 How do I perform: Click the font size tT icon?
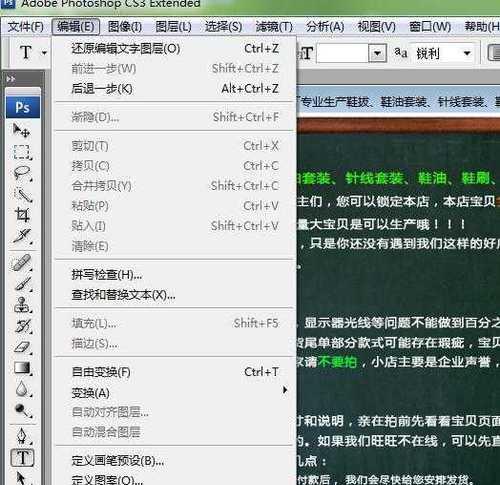tap(305, 53)
